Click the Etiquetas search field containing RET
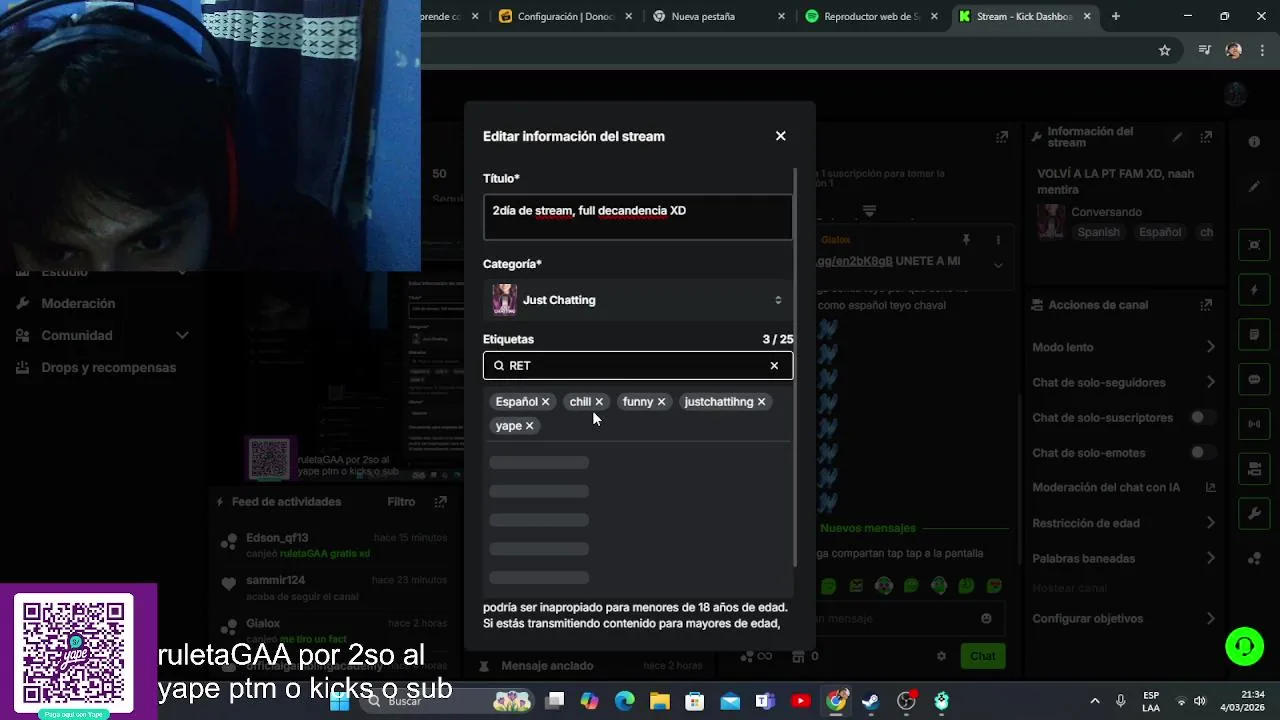Screen dimensions: 1280x720 [x=638, y=366]
